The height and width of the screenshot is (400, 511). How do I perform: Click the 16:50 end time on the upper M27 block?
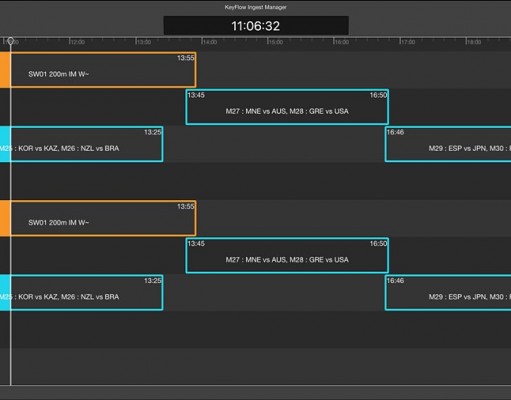point(378,95)
